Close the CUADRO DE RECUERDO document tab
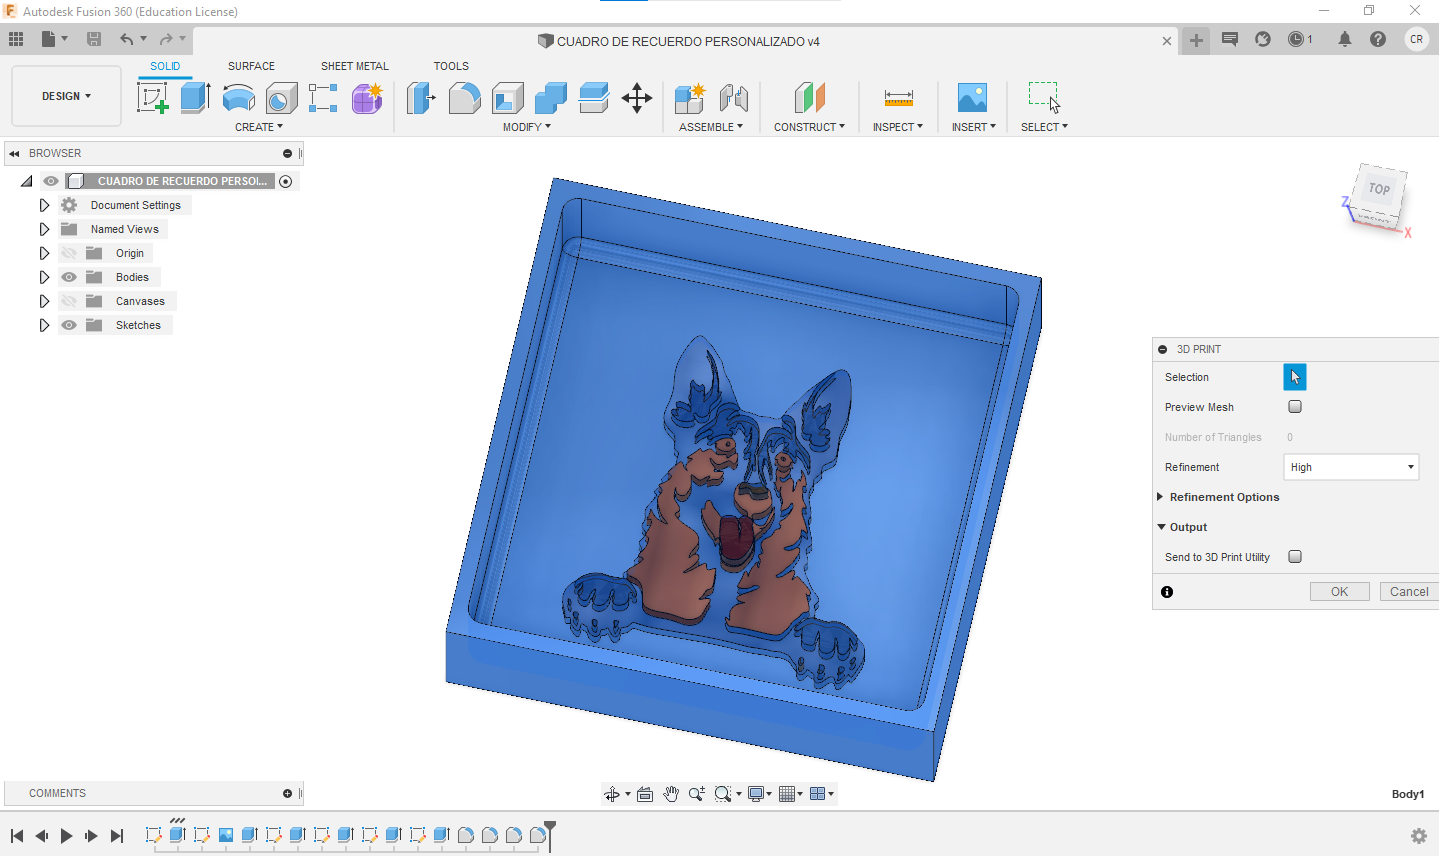 click(1167, 41)
